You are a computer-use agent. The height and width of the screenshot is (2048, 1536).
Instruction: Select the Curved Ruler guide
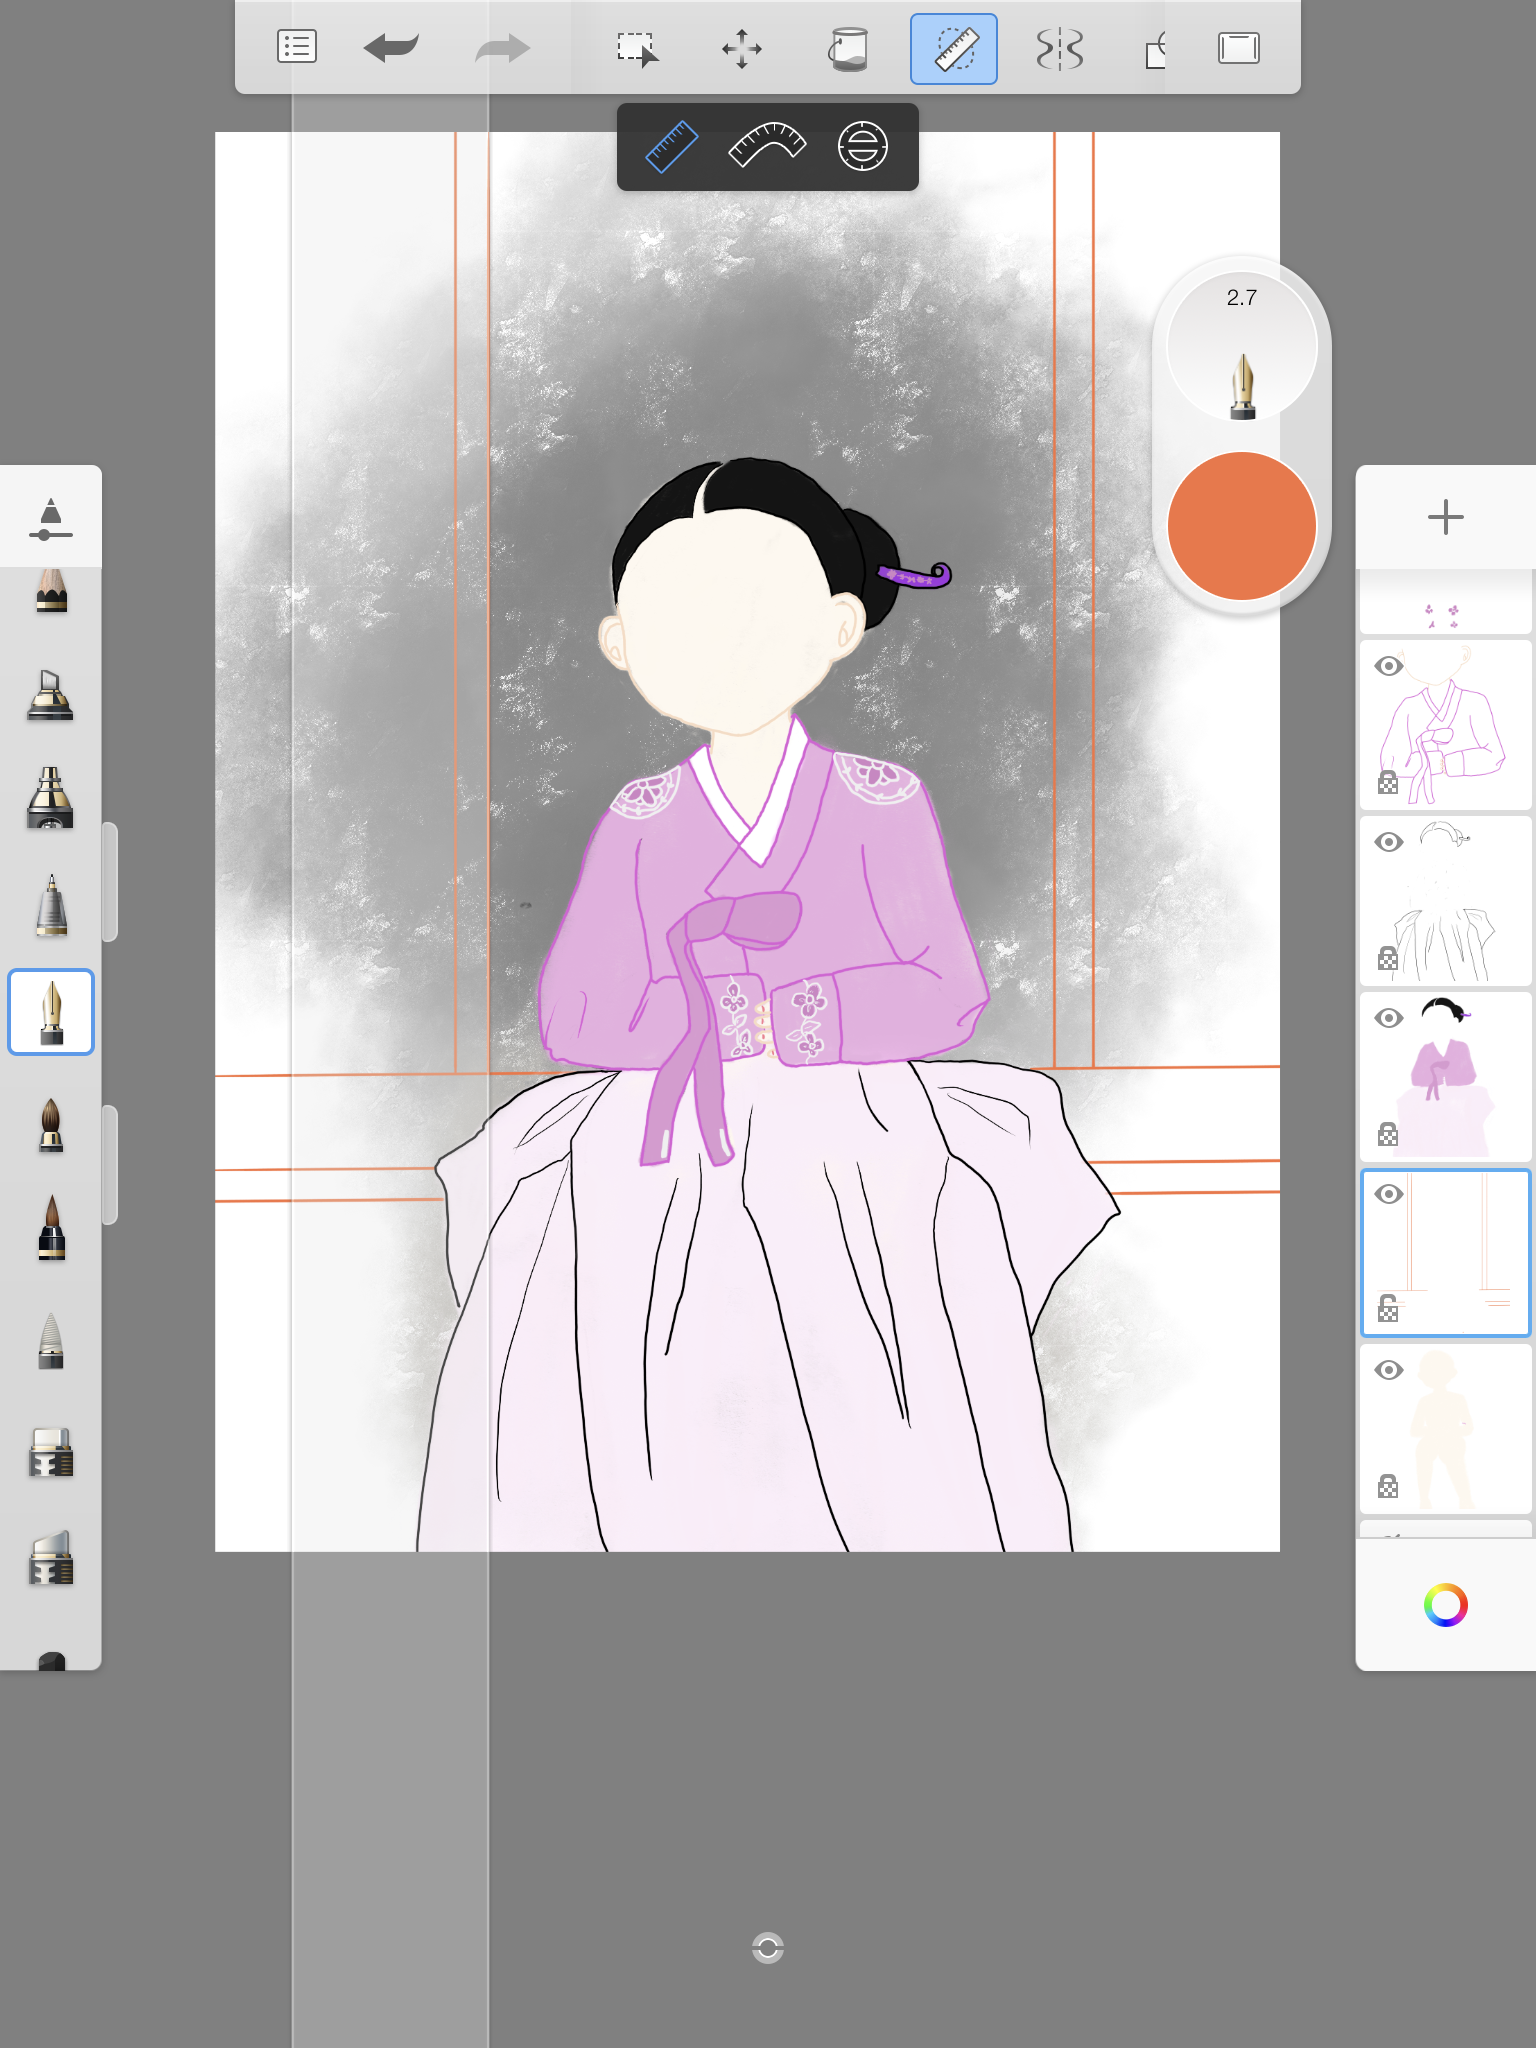click(x=767, y=146)
